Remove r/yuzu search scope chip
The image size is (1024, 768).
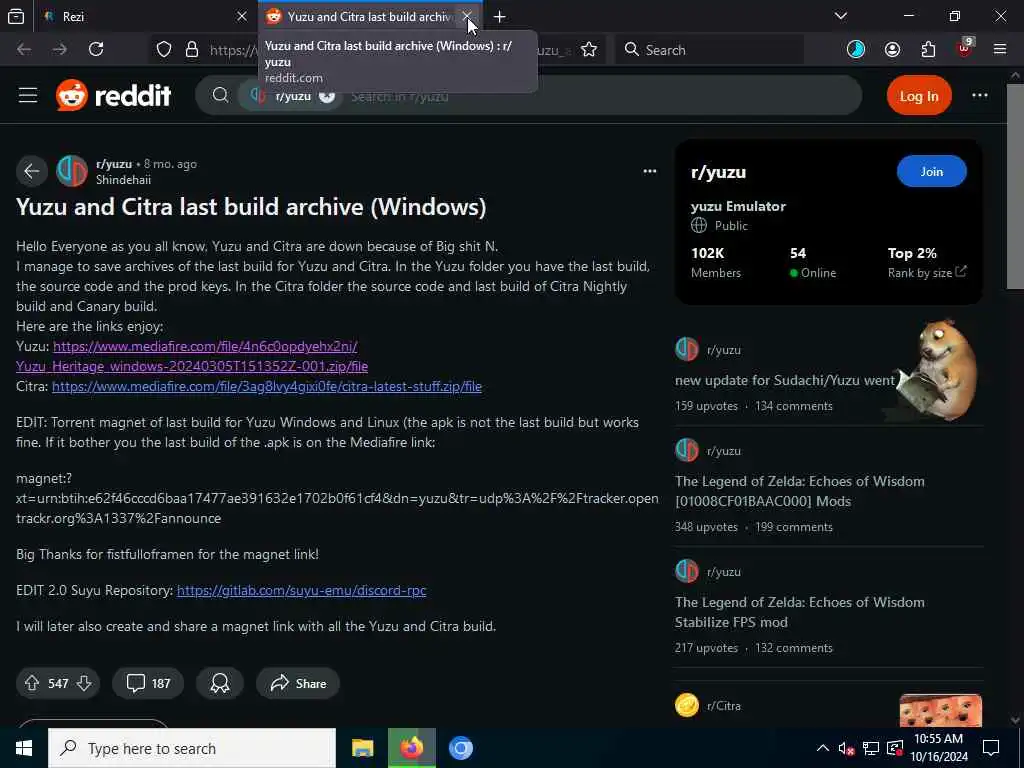click(x=327, y=96)
